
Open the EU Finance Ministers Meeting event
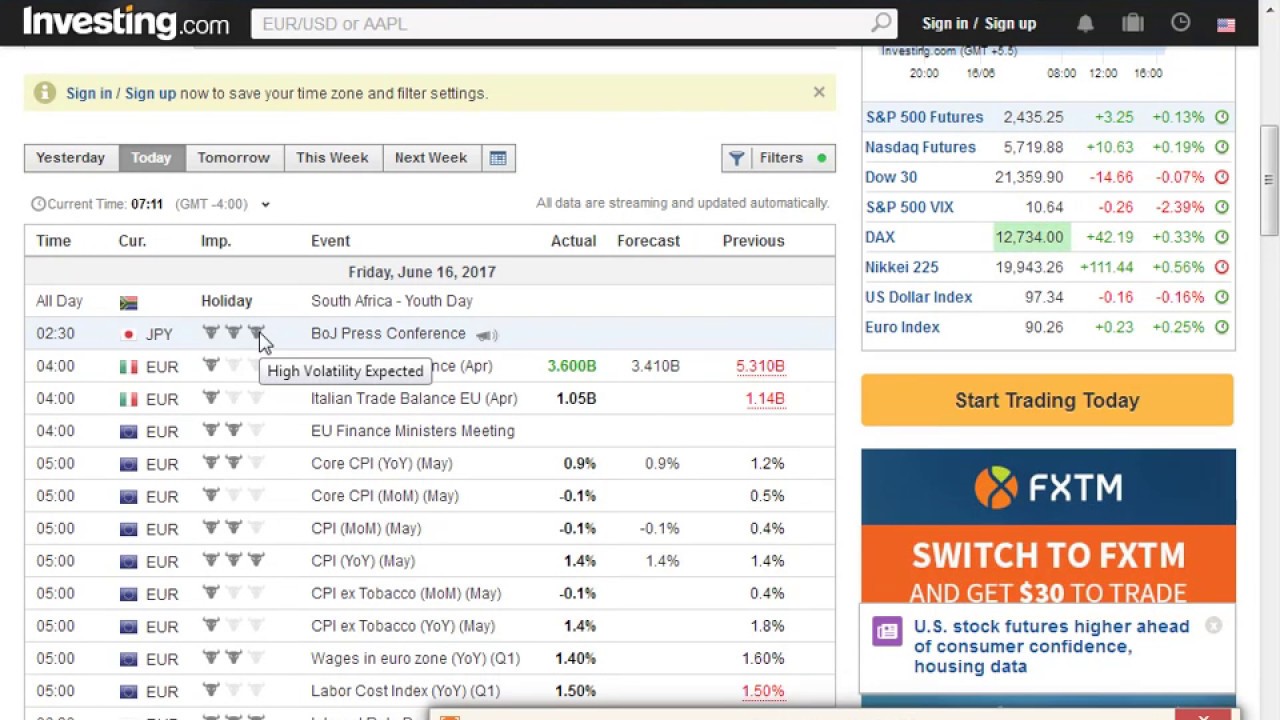[x=413, y=431]
